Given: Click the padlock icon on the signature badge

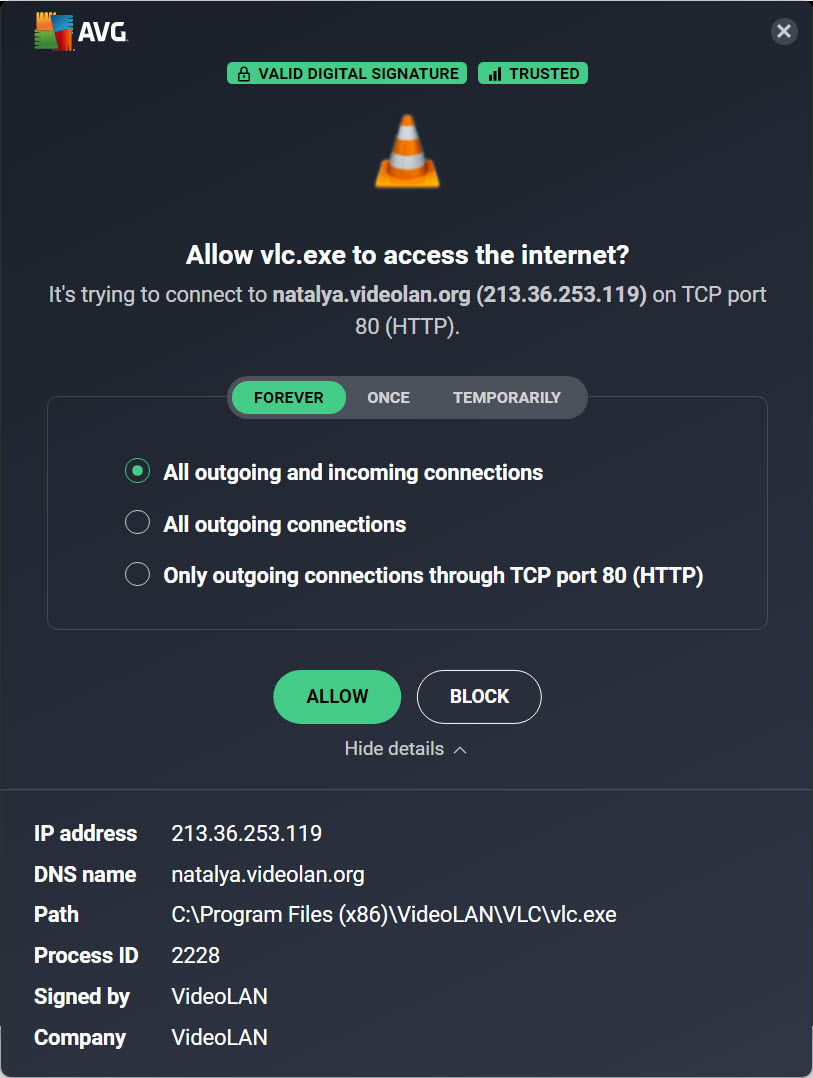Looking at the screenshot, I should 244,74.
